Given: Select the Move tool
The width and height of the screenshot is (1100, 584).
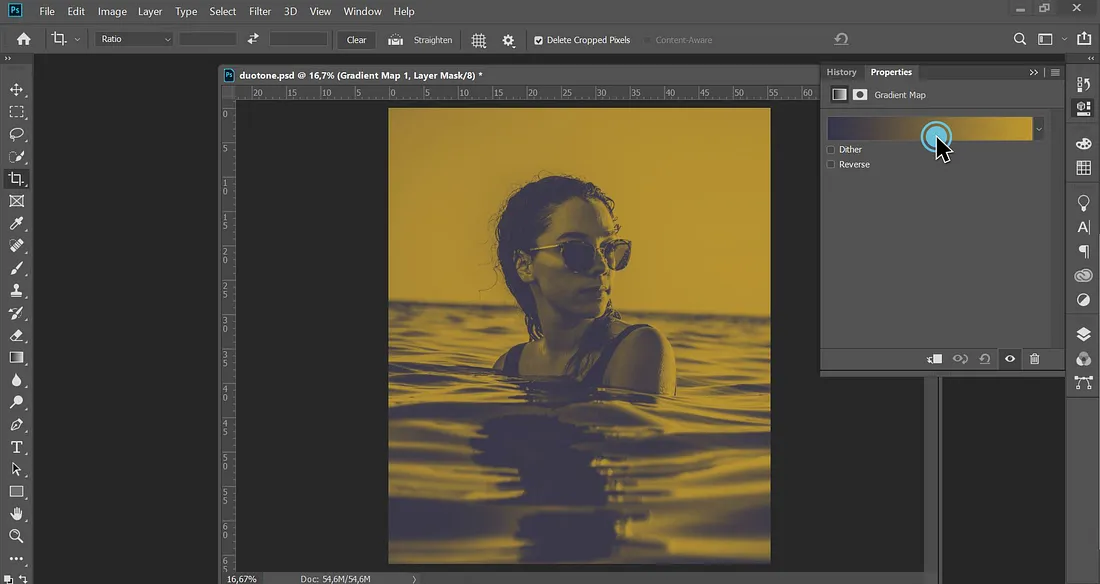Looking at the screenshot, I should coord(16,90).
